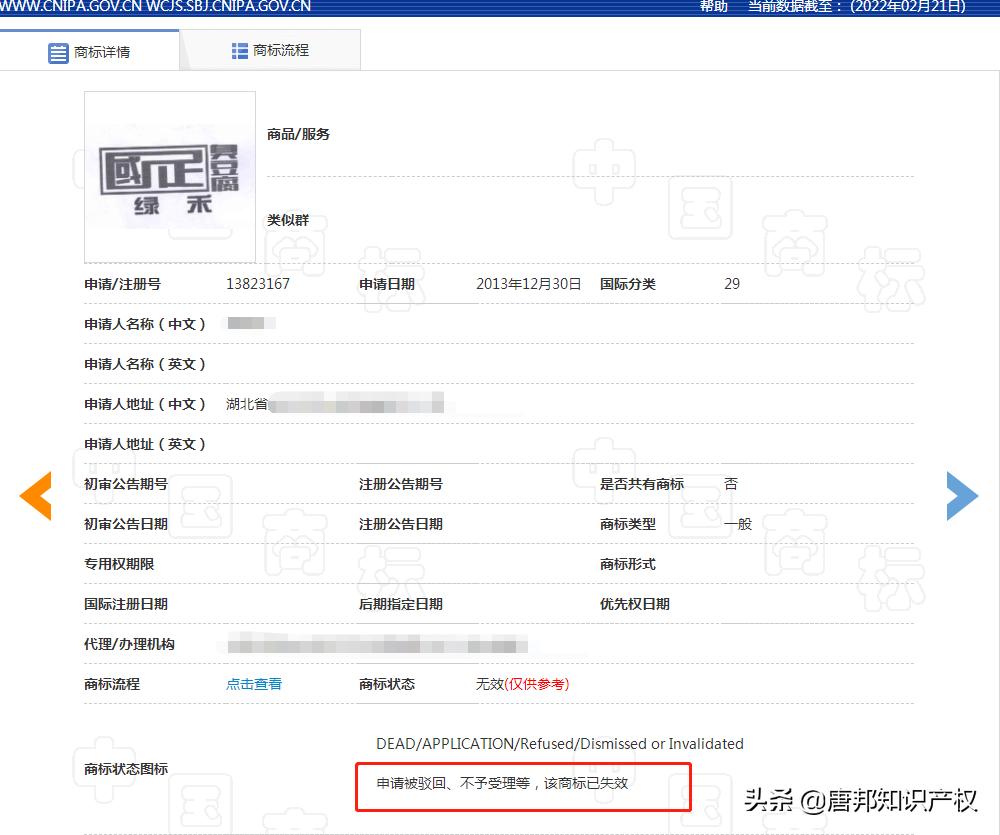This screenshot has width=1000, height=835.
Task: Click the 是否共有商标 value 否
Action: point(731,483)
